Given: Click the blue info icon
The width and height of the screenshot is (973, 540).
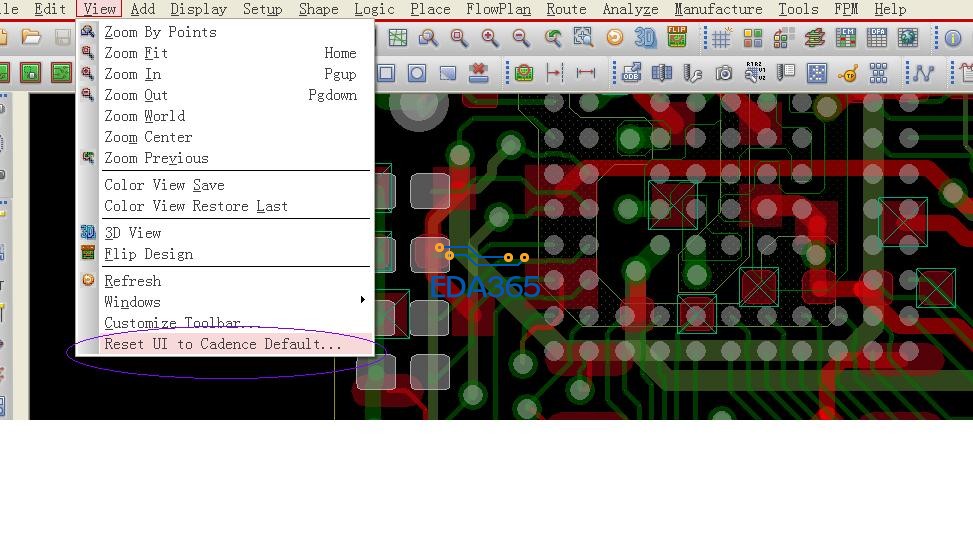Looking at the screenshot, I should pyautogui.click(x=953, y=38).
